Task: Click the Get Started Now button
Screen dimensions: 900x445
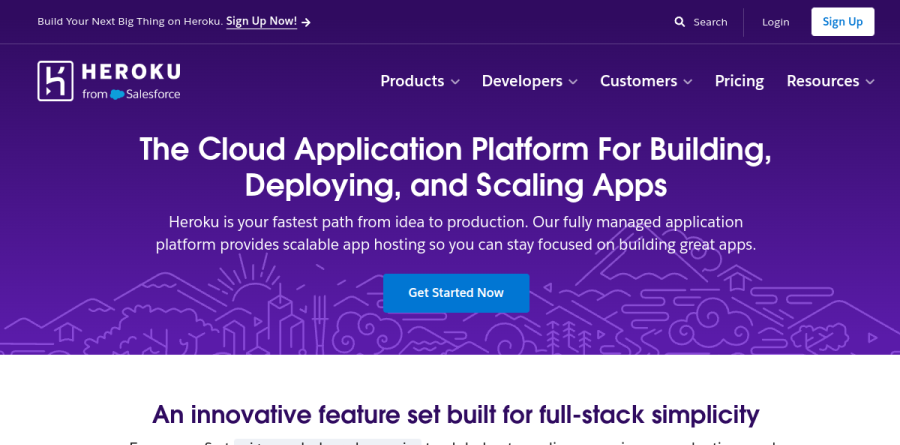Action: pyautogui.click(x=456, y=293)
